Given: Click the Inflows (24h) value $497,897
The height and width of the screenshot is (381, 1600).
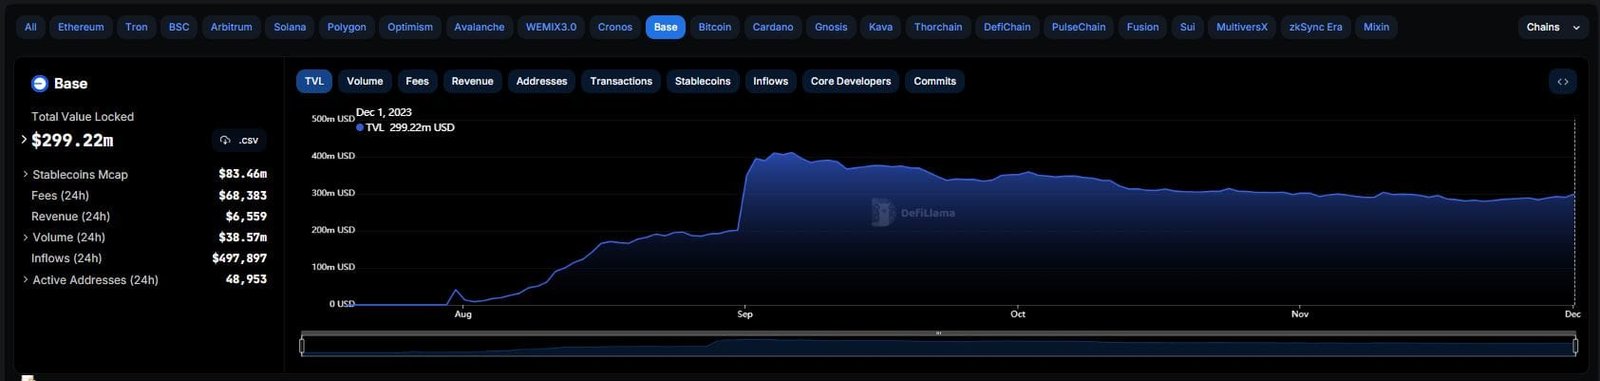Looking at the screenshot, I should [239, 259].
